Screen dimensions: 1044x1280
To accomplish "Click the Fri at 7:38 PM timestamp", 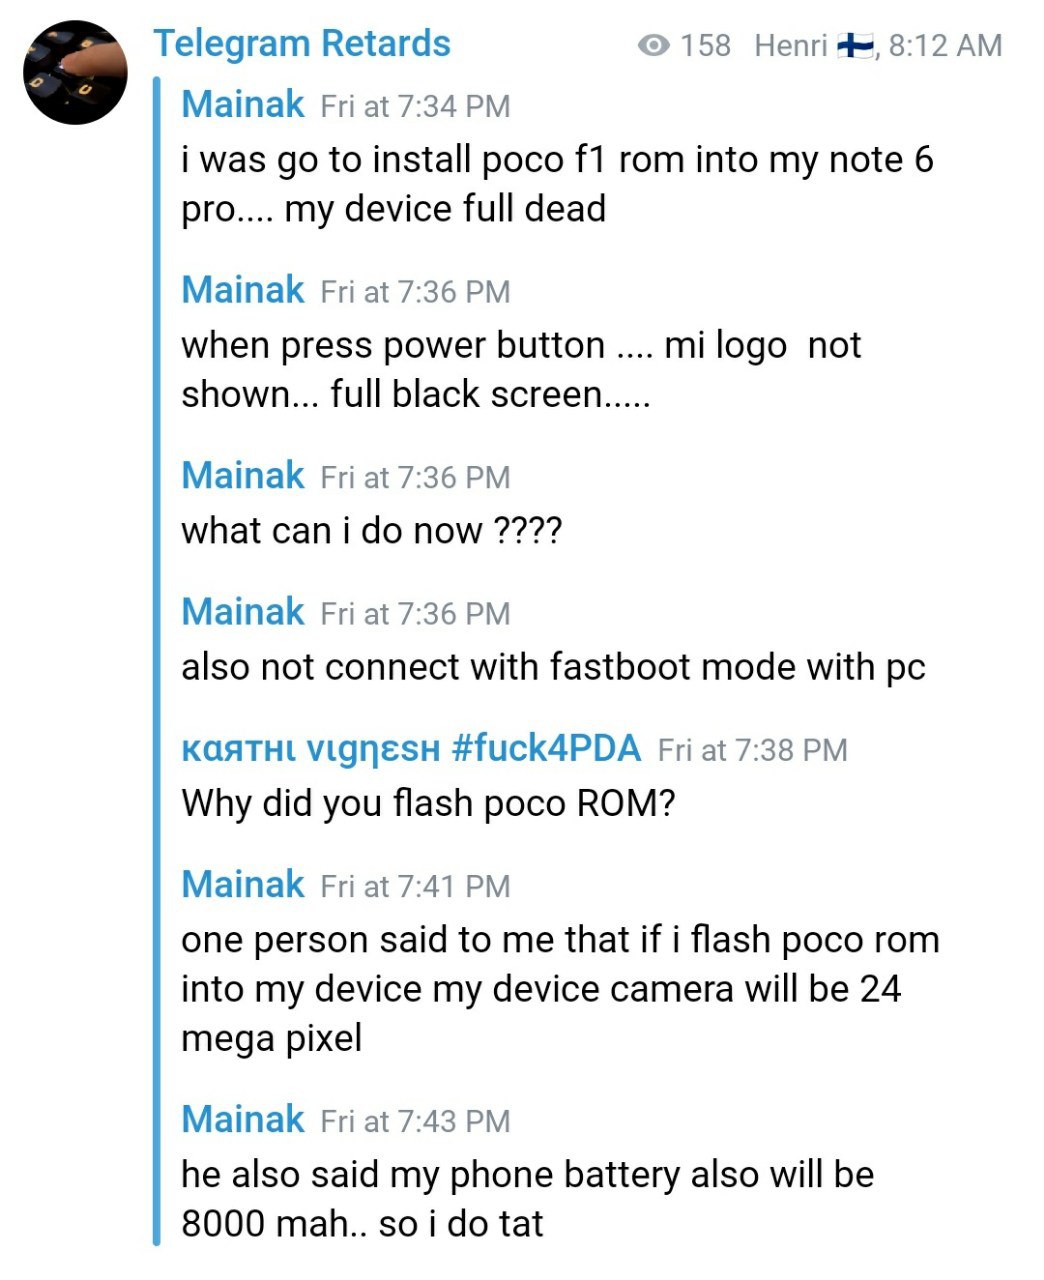I will [x=752, y=750].
